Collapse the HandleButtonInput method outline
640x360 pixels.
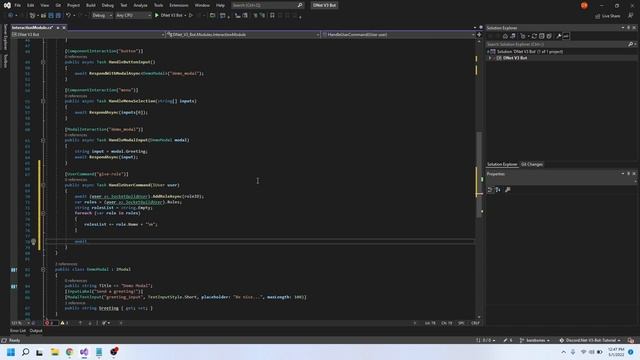(x=43, y=62)
